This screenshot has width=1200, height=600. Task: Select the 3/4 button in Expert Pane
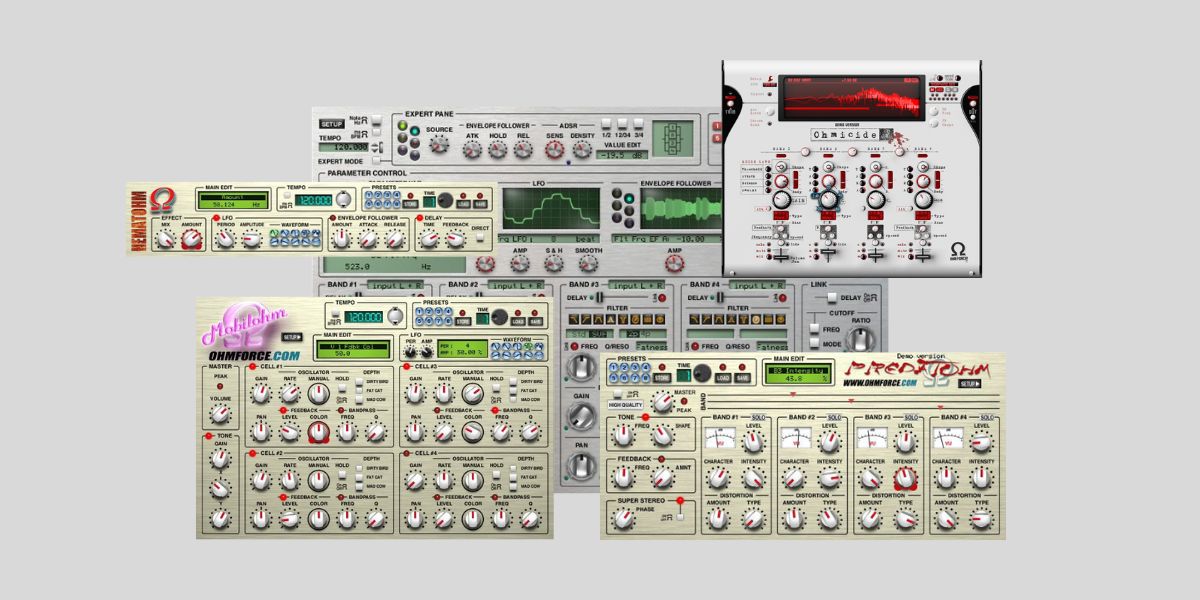tap(638, 122)
